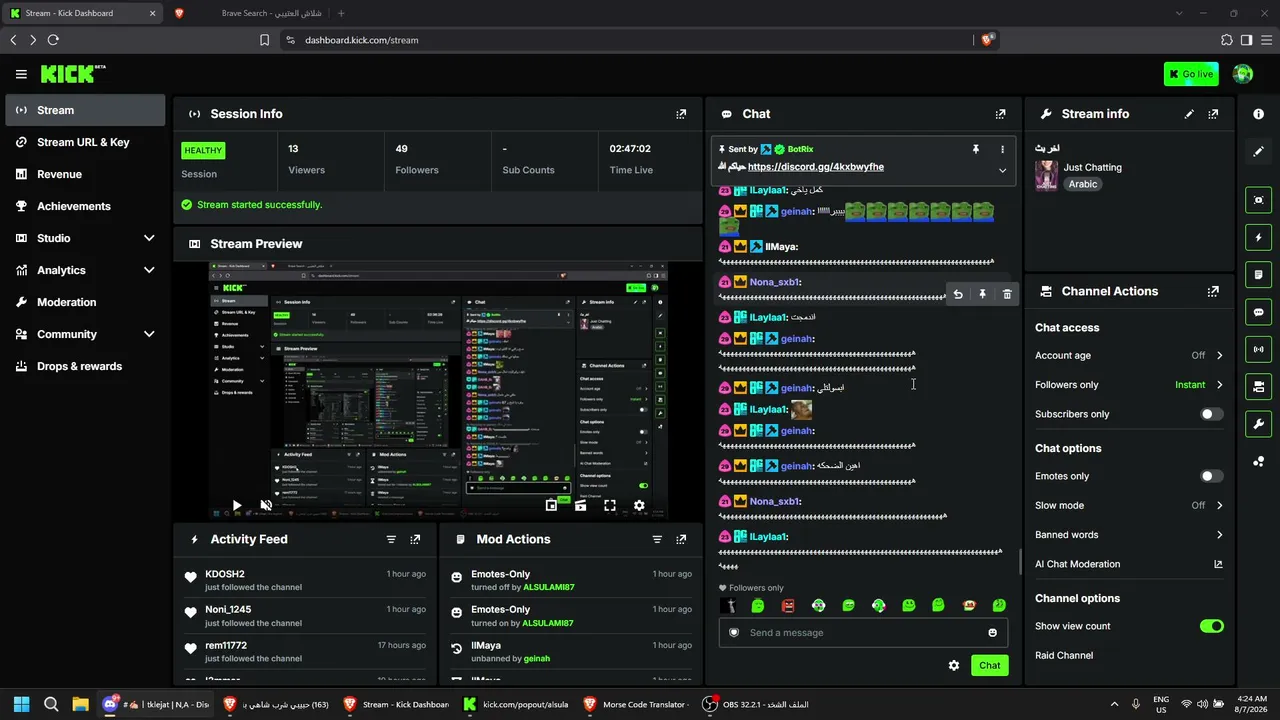The image size is (1280, 720).
Task: Enter fullscreen in stream preview
Action: point(610,506)
